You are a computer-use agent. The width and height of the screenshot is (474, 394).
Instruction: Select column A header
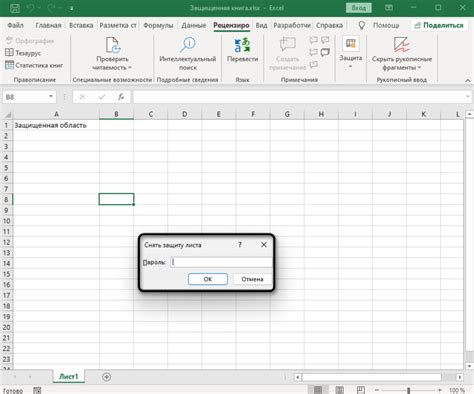(56, 114)
